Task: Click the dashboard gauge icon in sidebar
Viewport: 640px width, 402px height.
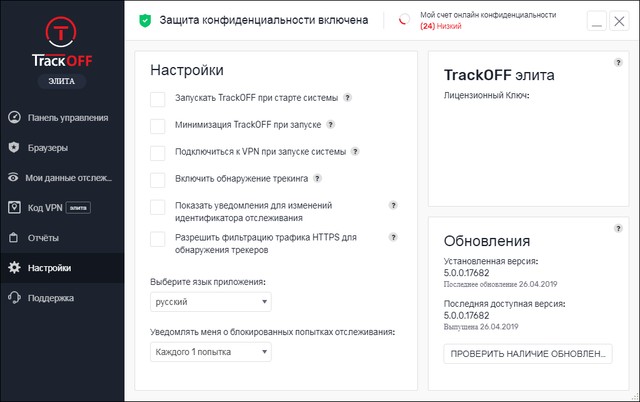Action: (x=14, y=117)
